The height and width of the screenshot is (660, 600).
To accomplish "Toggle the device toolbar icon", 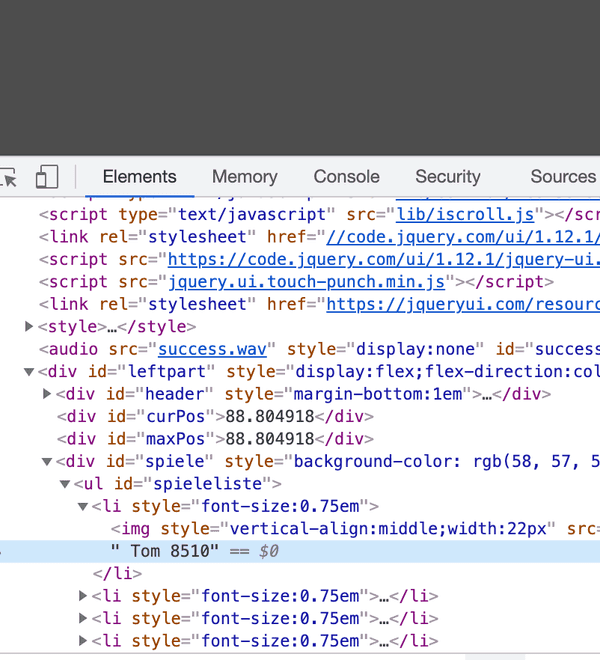I will pyautogui.click(x=46, y=178).
